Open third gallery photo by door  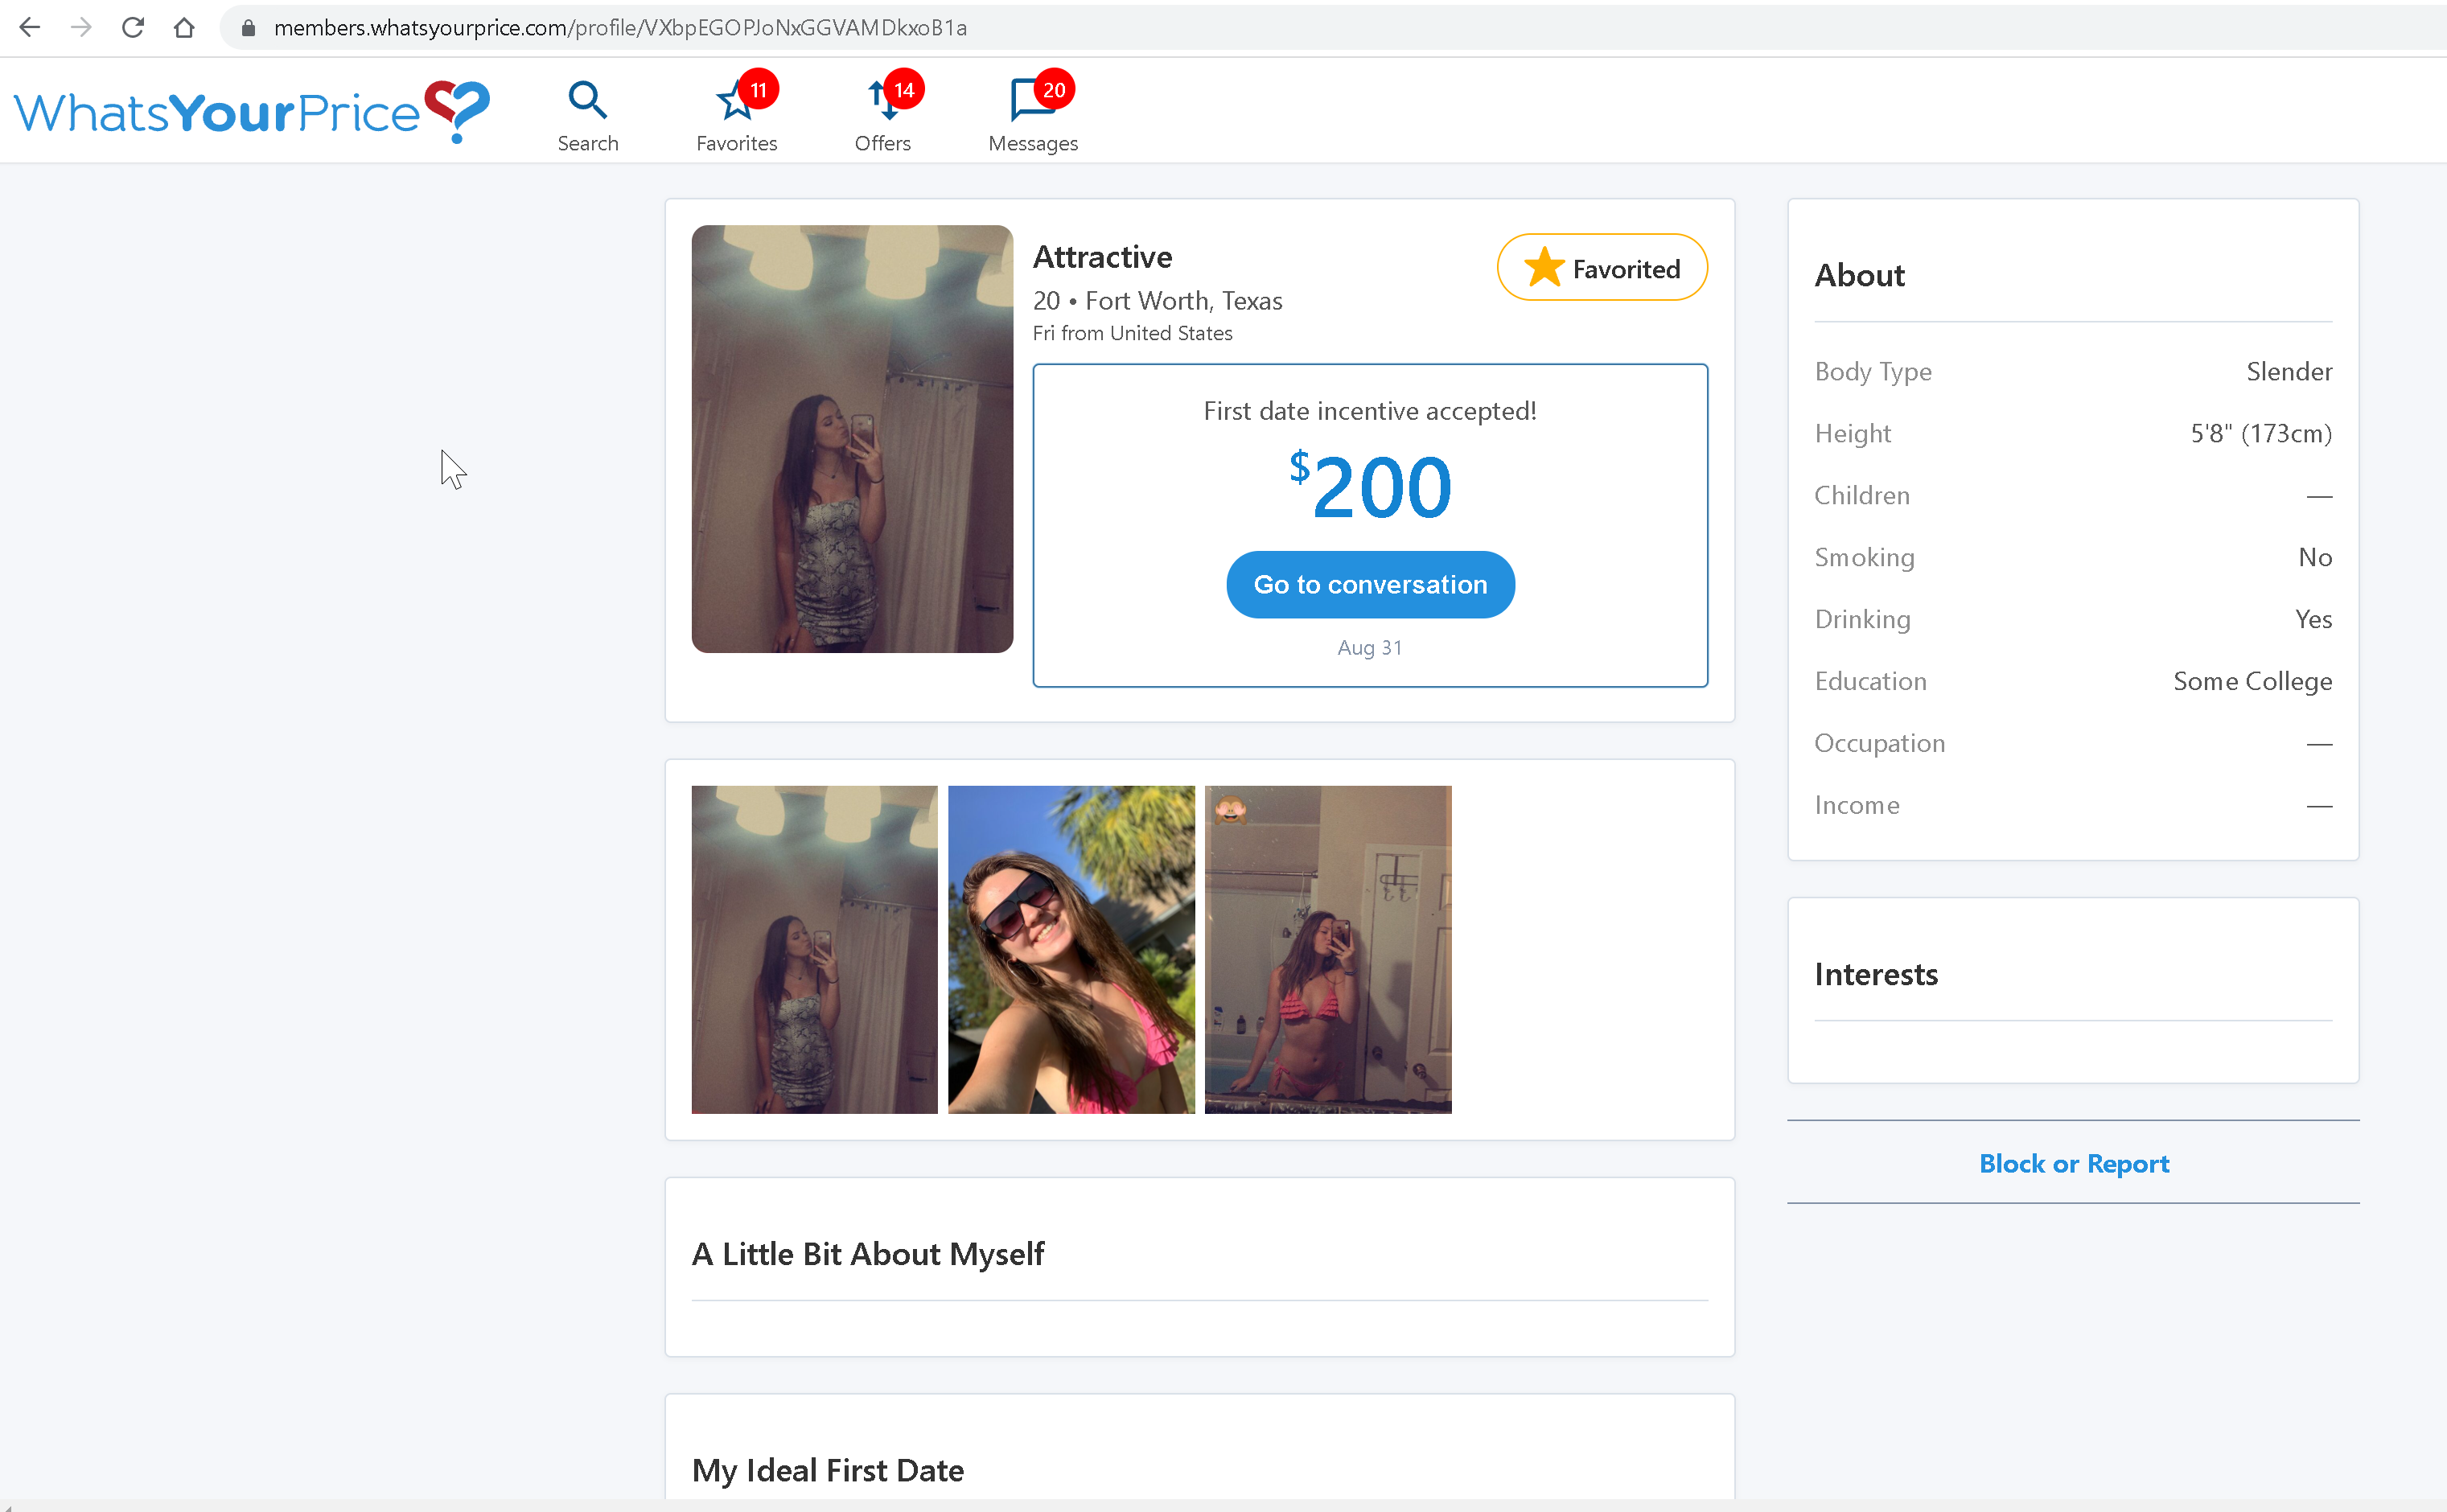(1328, 949)
